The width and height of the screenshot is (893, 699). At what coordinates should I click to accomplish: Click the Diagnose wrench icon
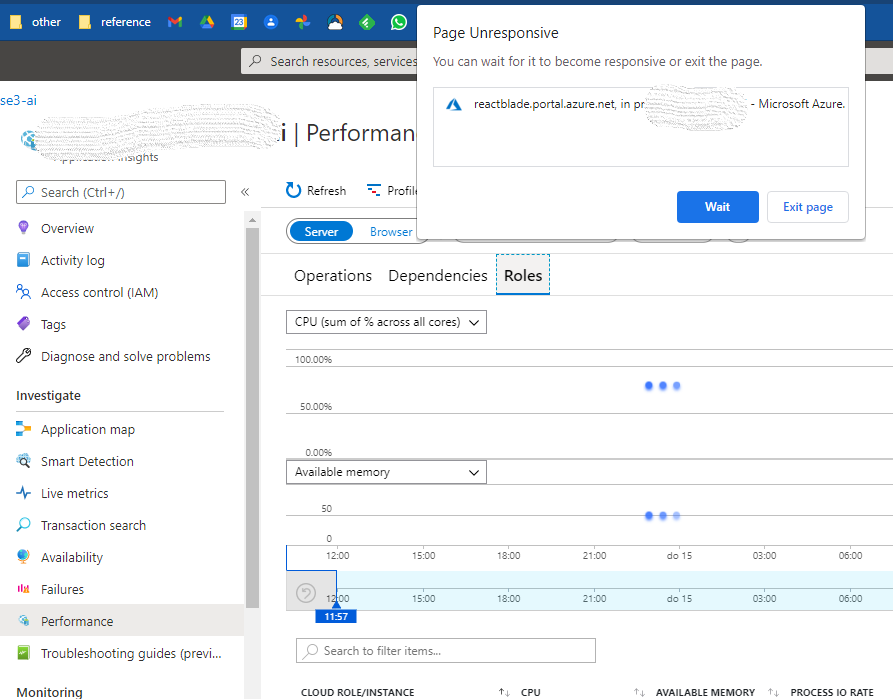pos(23,355)
